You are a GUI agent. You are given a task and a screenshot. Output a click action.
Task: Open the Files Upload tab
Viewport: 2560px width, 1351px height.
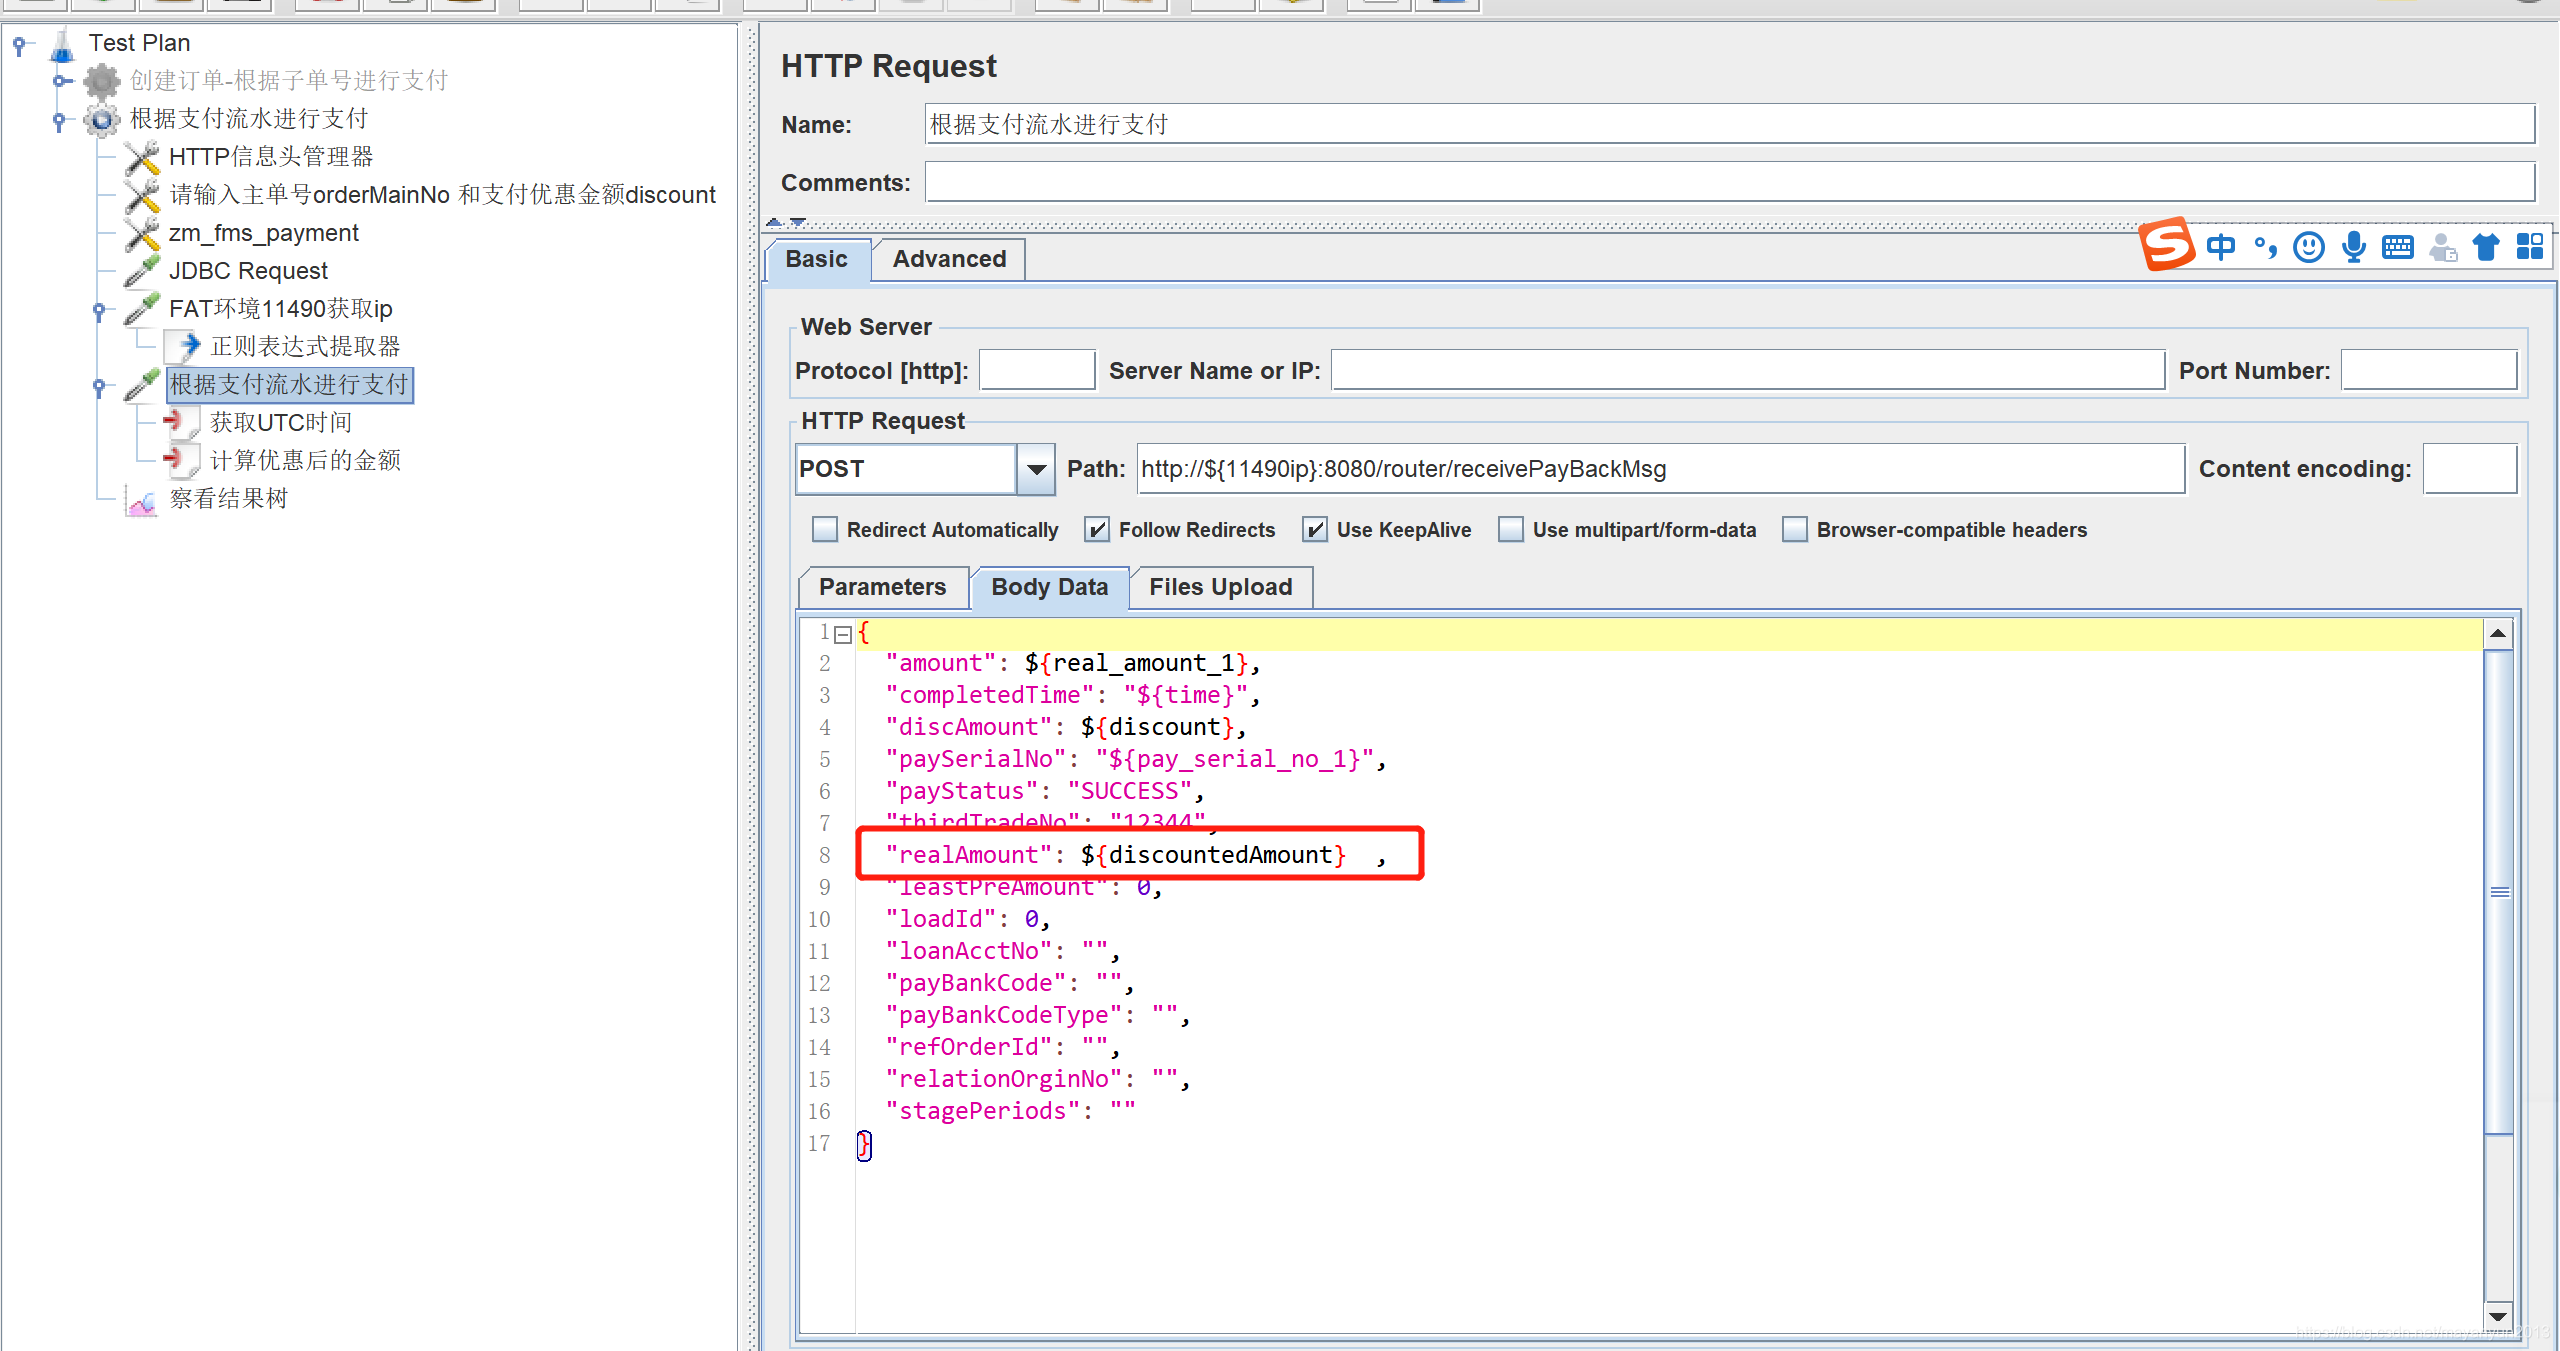[1220, 587]
